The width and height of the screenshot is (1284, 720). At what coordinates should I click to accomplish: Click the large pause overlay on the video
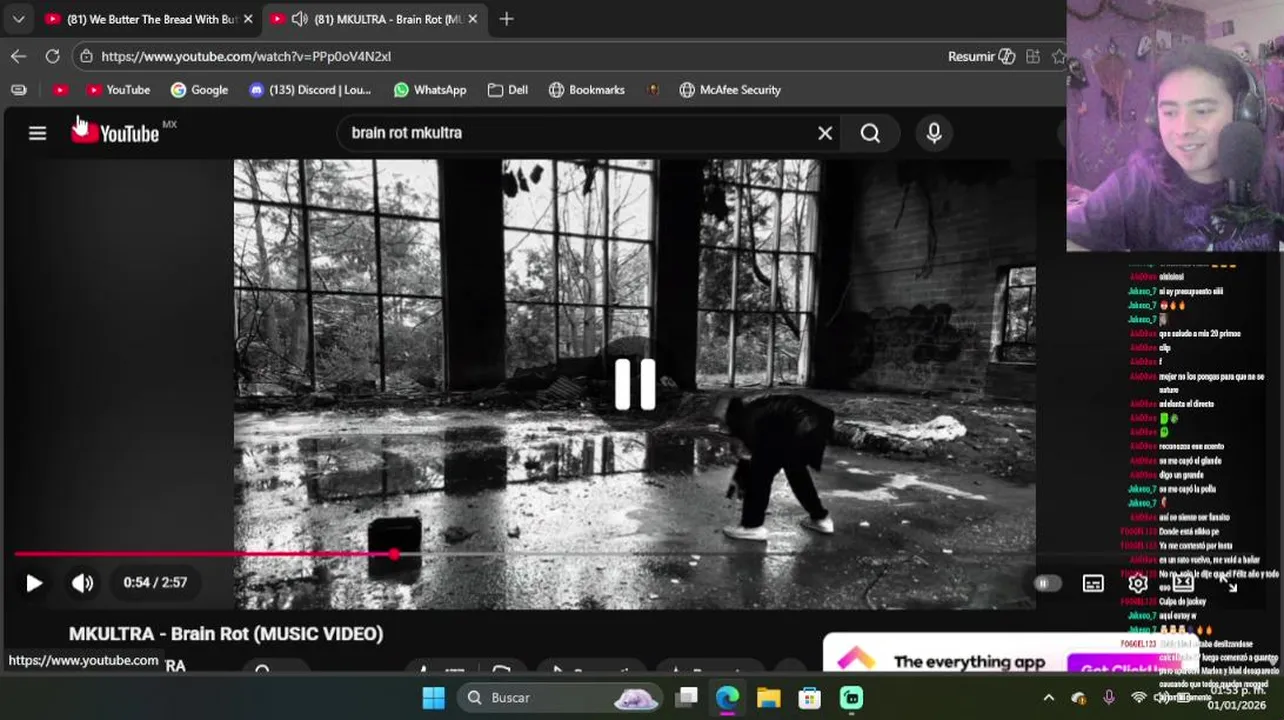point(635,384)
